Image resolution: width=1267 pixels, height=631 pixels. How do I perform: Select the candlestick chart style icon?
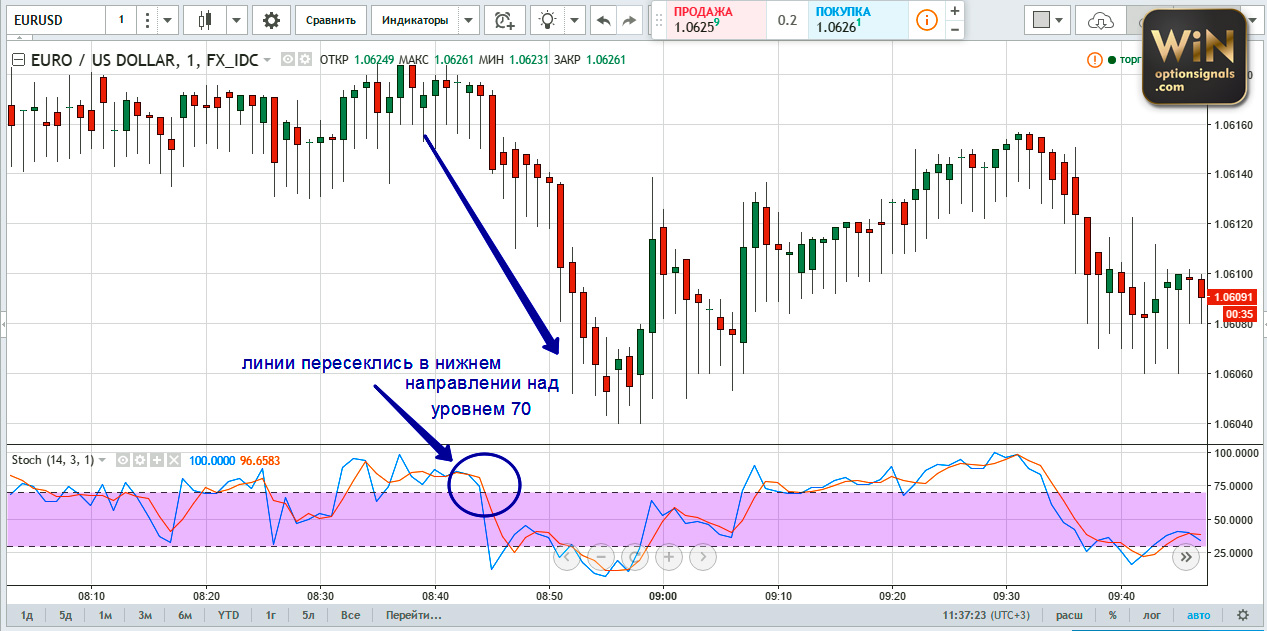pyautogui.click(x=206, y=20)
